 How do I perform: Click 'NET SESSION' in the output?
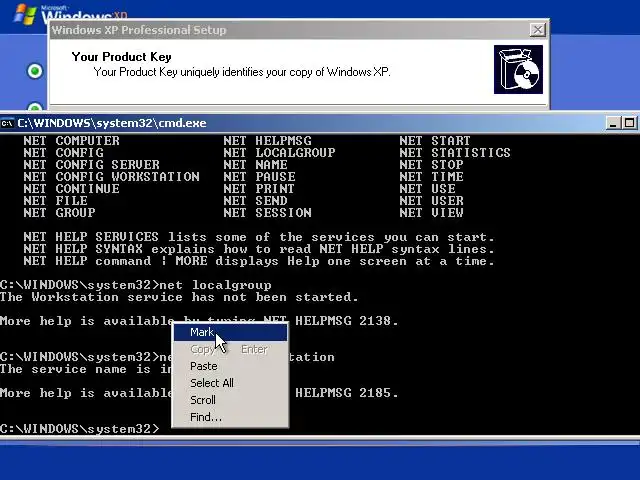pos(267,213)
